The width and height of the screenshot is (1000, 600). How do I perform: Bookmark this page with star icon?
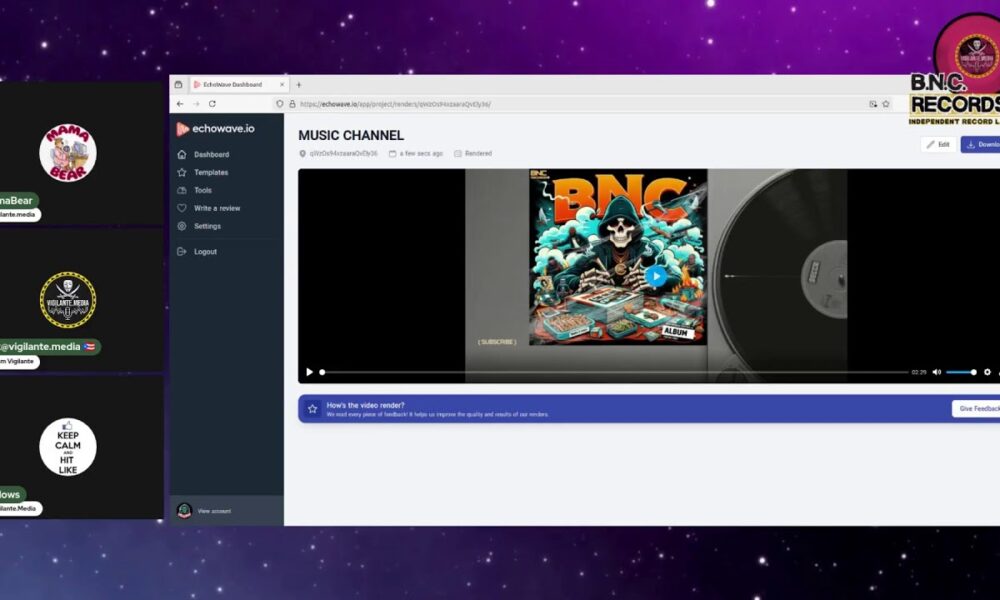point(886,104)
